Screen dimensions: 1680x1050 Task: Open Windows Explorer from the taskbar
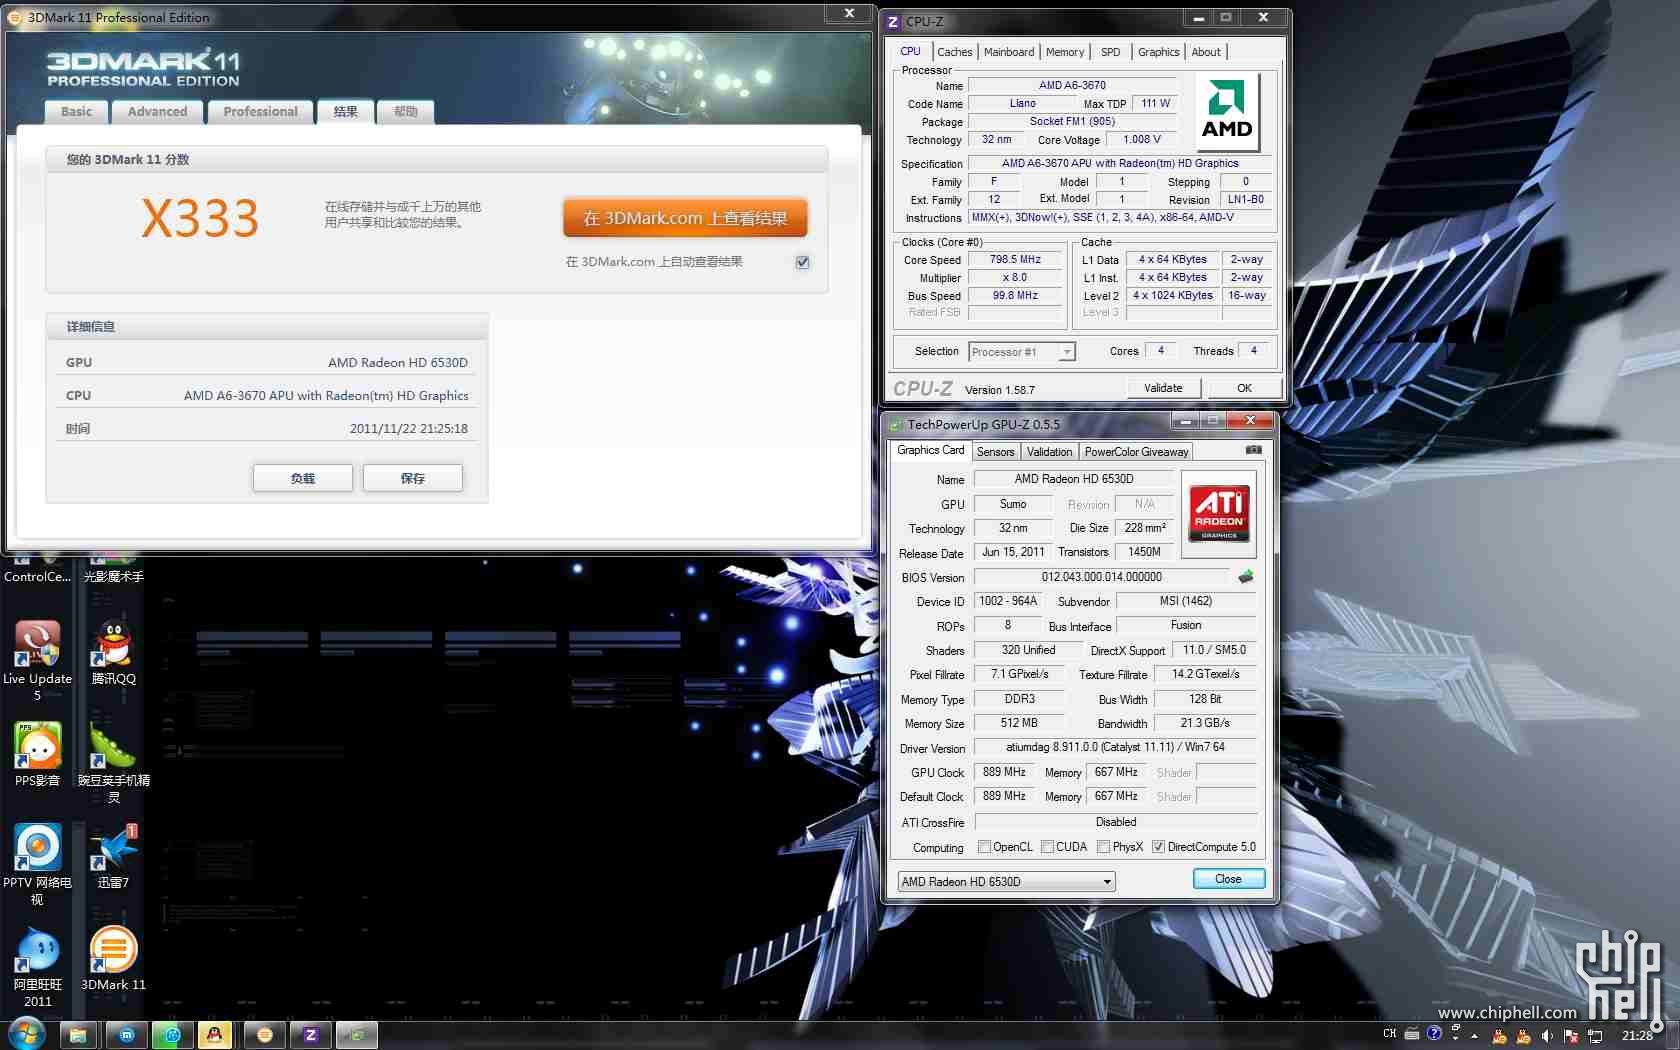point(78,1035)
